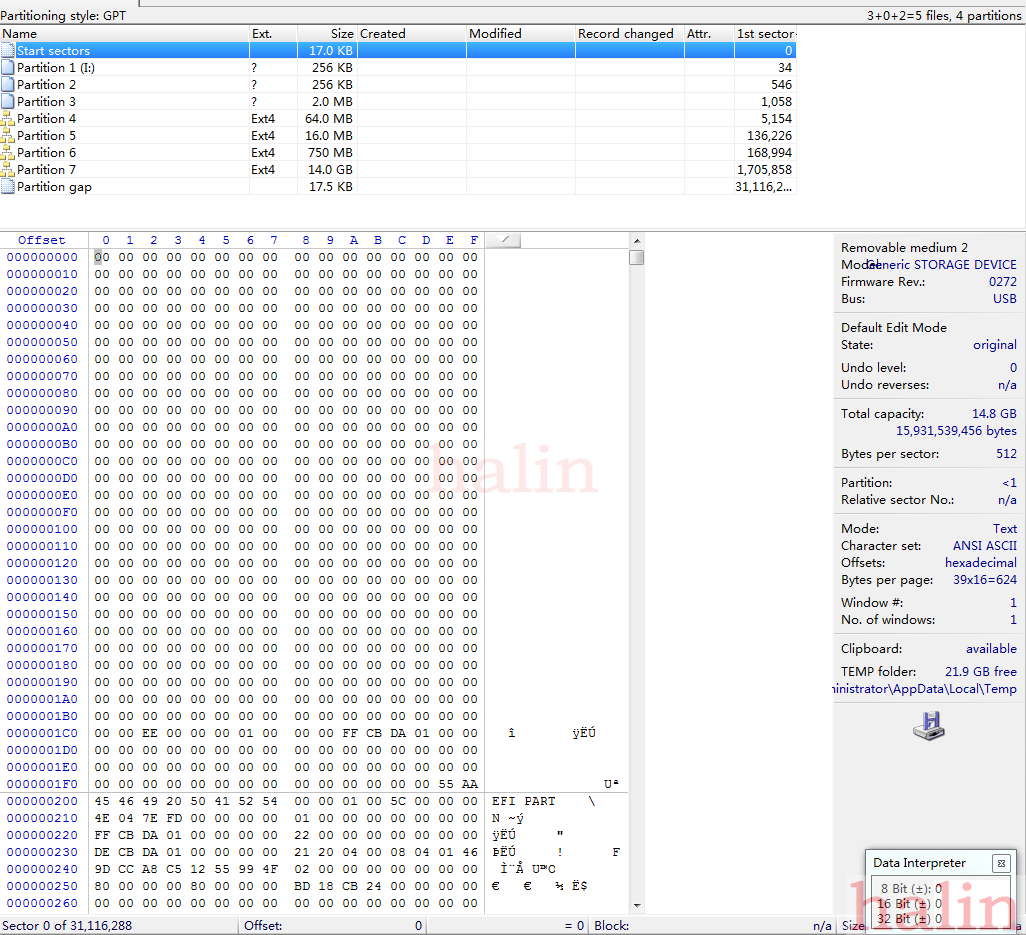1026x935 pixels.
Task: Select the Partition 1 (I:) icon
Action: 8,68
